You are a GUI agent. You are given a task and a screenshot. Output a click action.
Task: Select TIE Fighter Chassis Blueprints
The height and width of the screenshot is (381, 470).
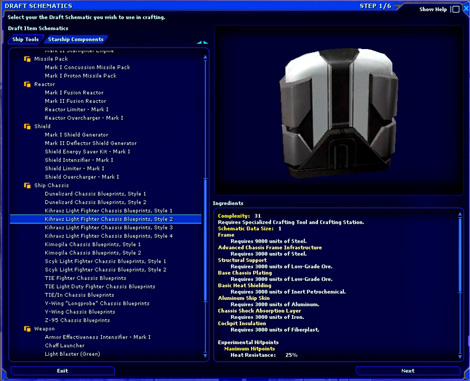tap(85, 278)
